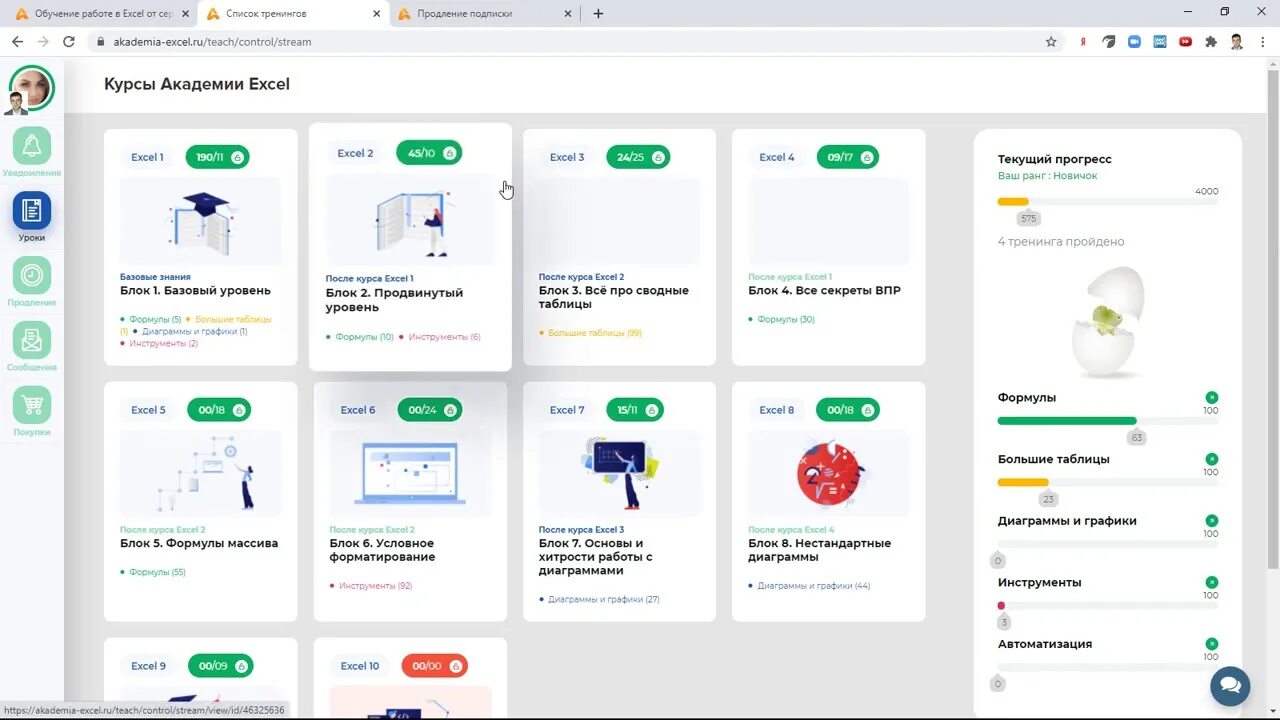The height and width of the screenshot is (720, 1280).
Task: Click the Excel 1 progress badge 190/11
Action: click(x=217, y=157)
